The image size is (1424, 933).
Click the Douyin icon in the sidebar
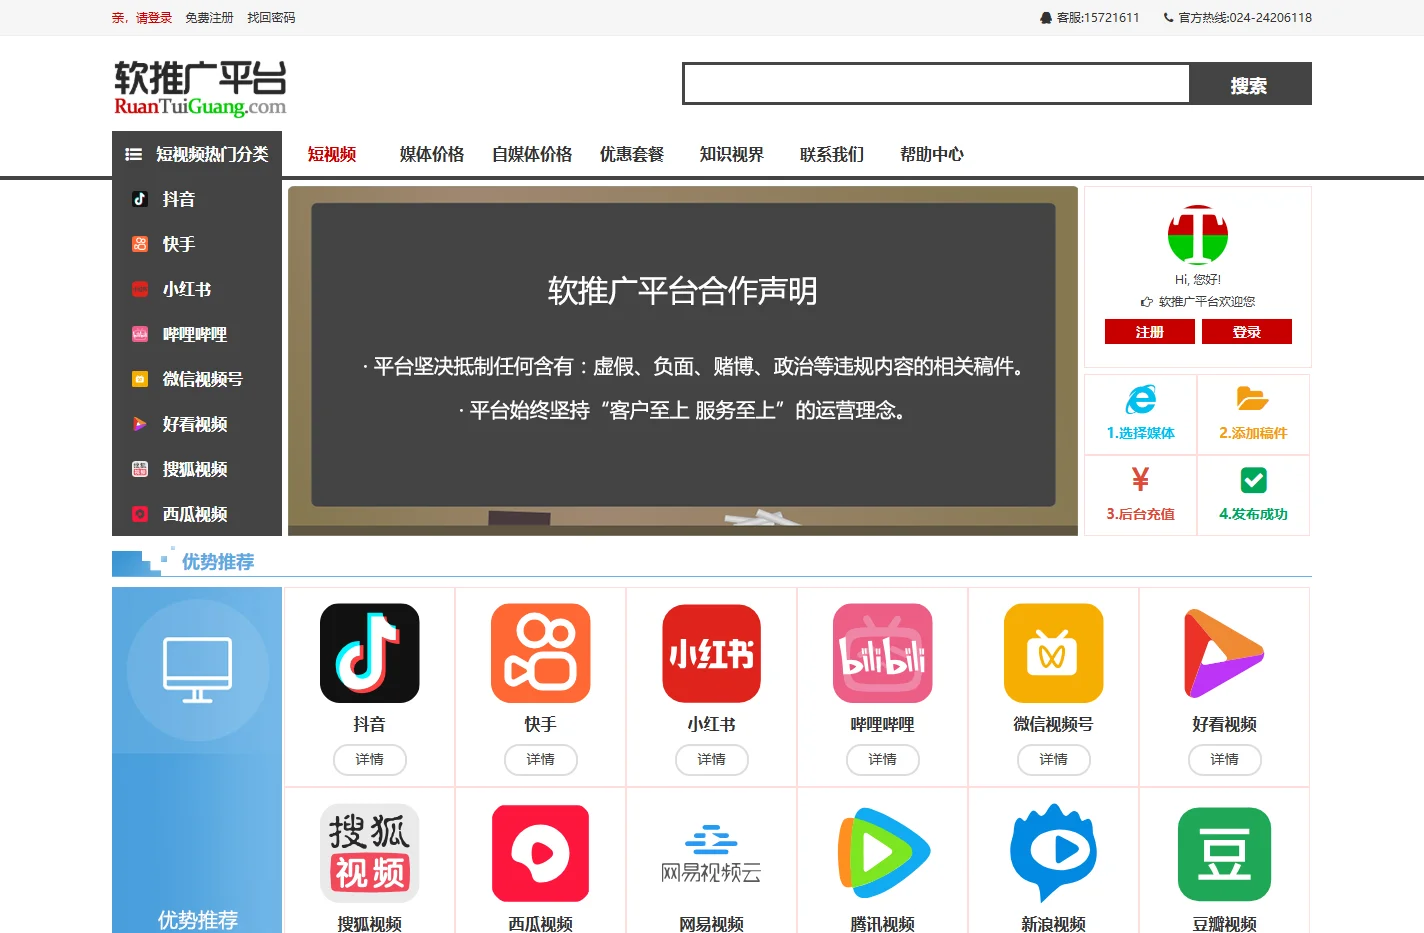pos(140,199)
